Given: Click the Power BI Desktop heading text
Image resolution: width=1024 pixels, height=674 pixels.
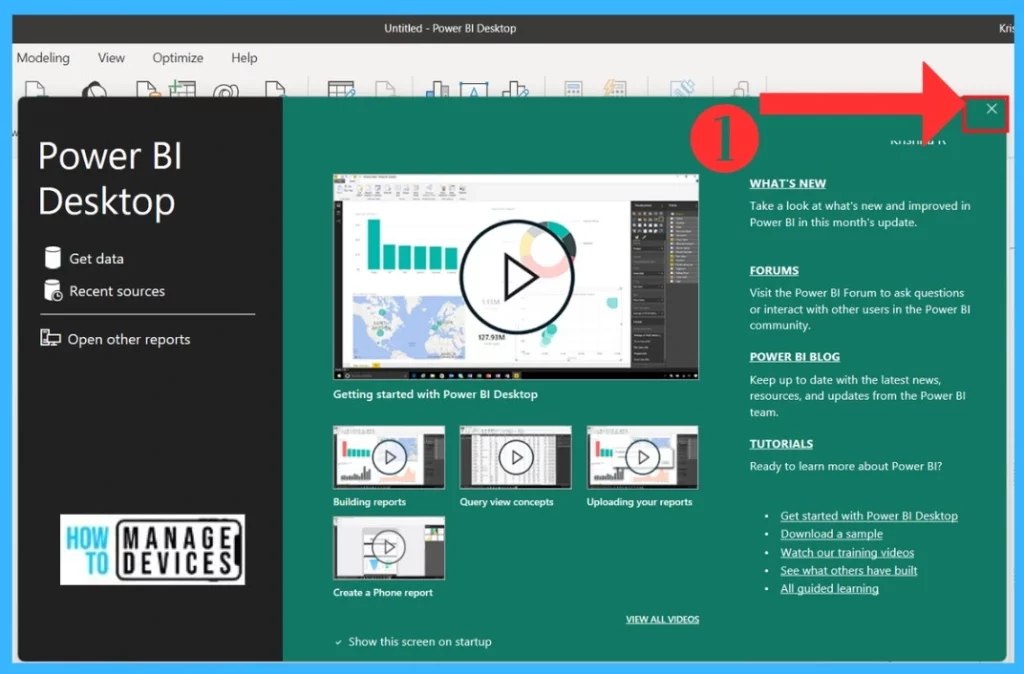Looking at the screenshot, I should point(110,178).
